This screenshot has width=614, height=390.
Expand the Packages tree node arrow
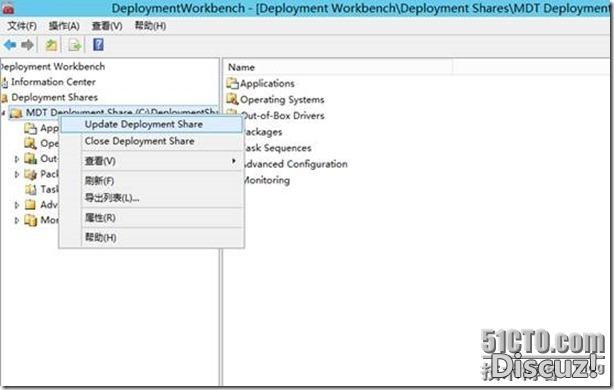(x=17, y=174)
